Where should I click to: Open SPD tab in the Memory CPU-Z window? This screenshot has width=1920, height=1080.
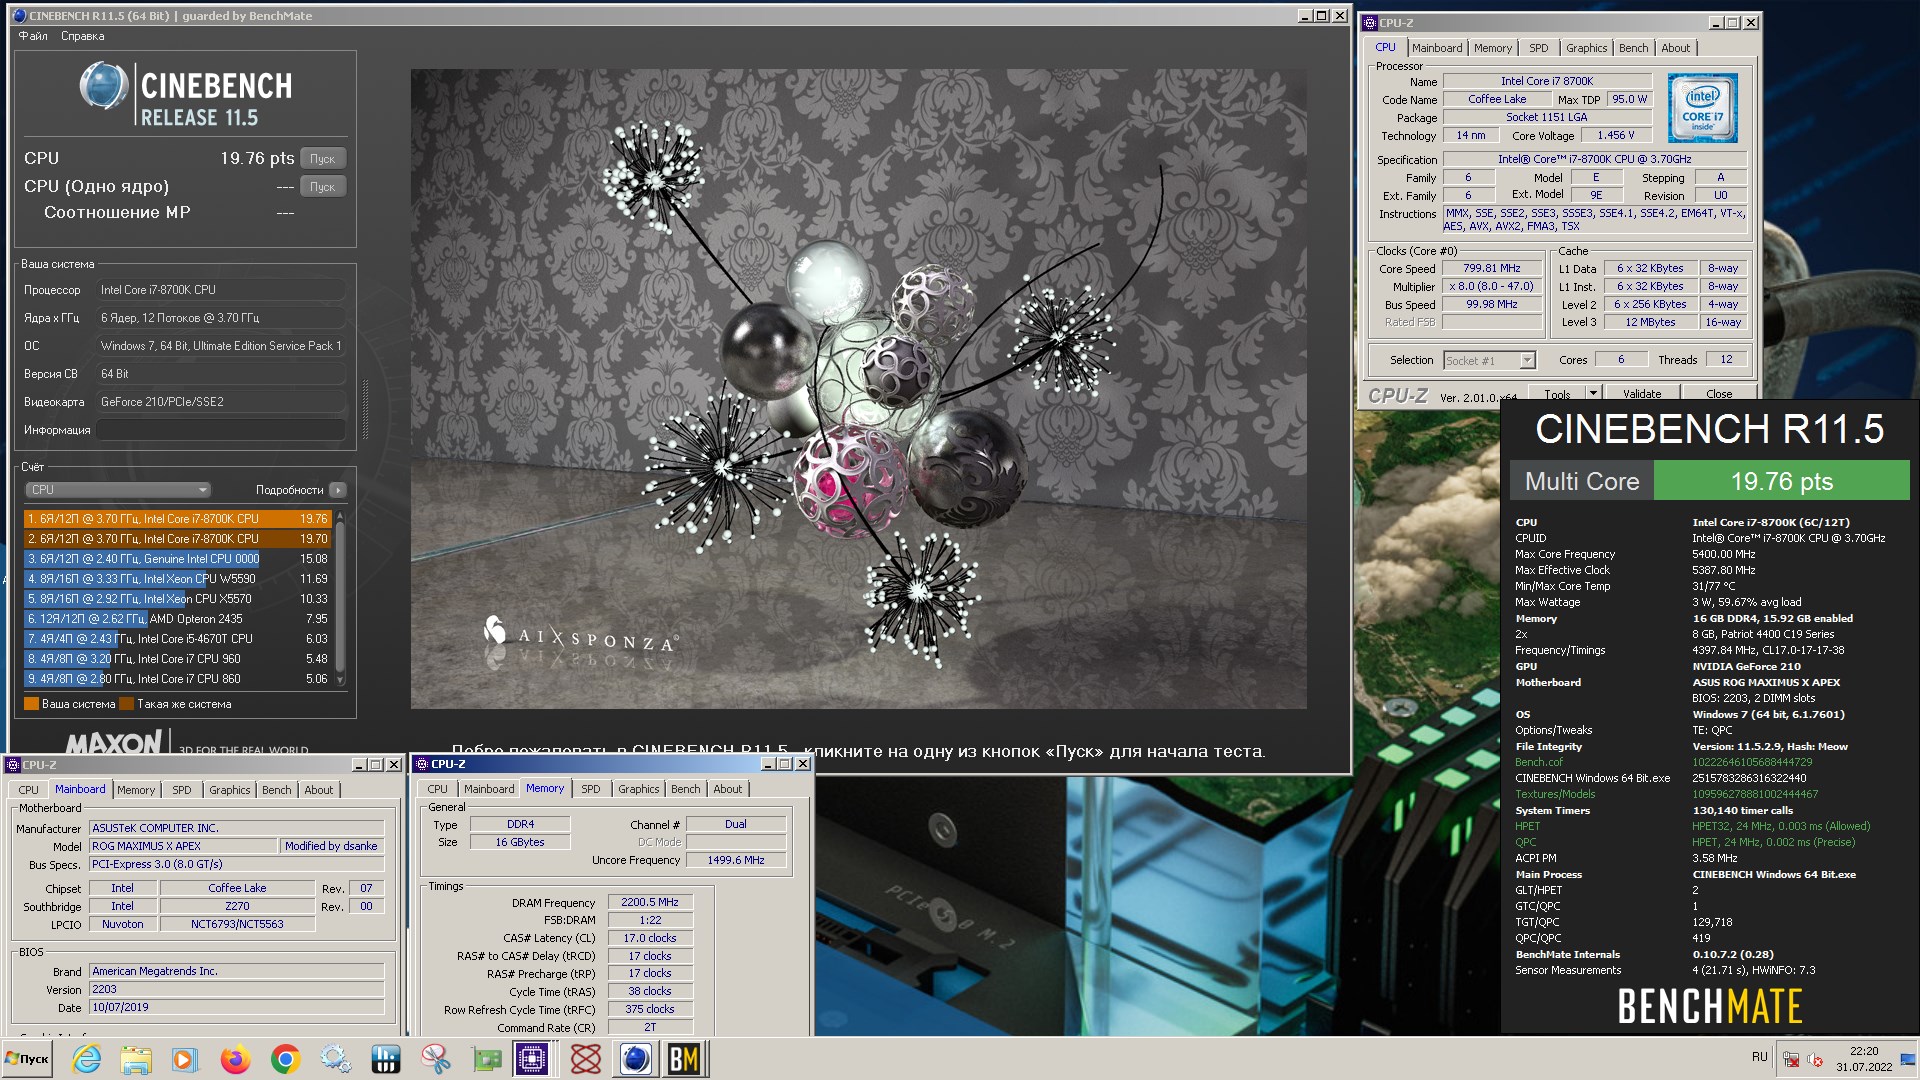tap(591, 789)
